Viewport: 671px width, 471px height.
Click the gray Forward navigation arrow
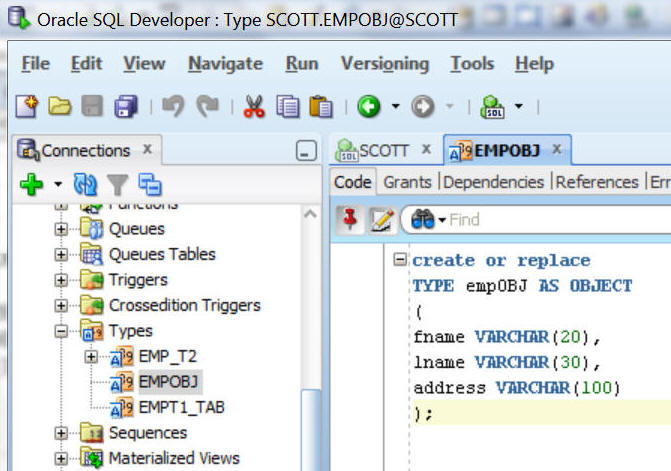(x=423, y=106)
